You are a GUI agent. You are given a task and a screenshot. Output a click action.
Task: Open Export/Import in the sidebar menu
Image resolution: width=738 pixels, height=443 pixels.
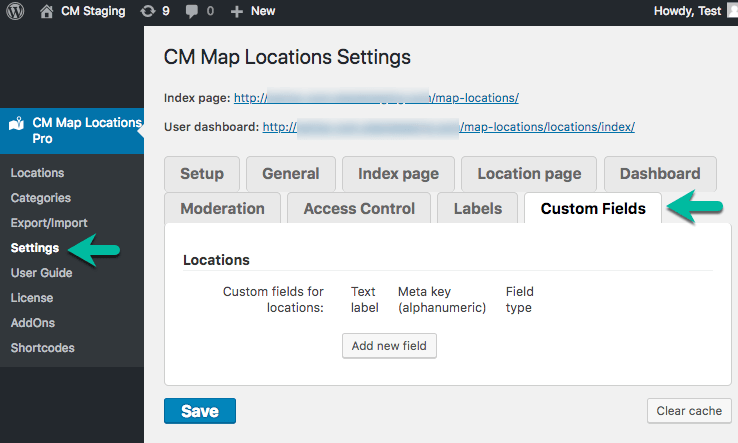pyautogui.click(x=49, y=223)
